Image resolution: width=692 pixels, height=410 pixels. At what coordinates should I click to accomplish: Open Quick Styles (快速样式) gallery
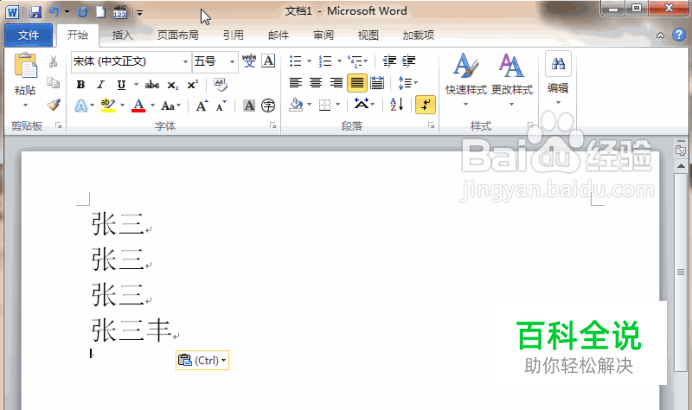coord(466,79)
